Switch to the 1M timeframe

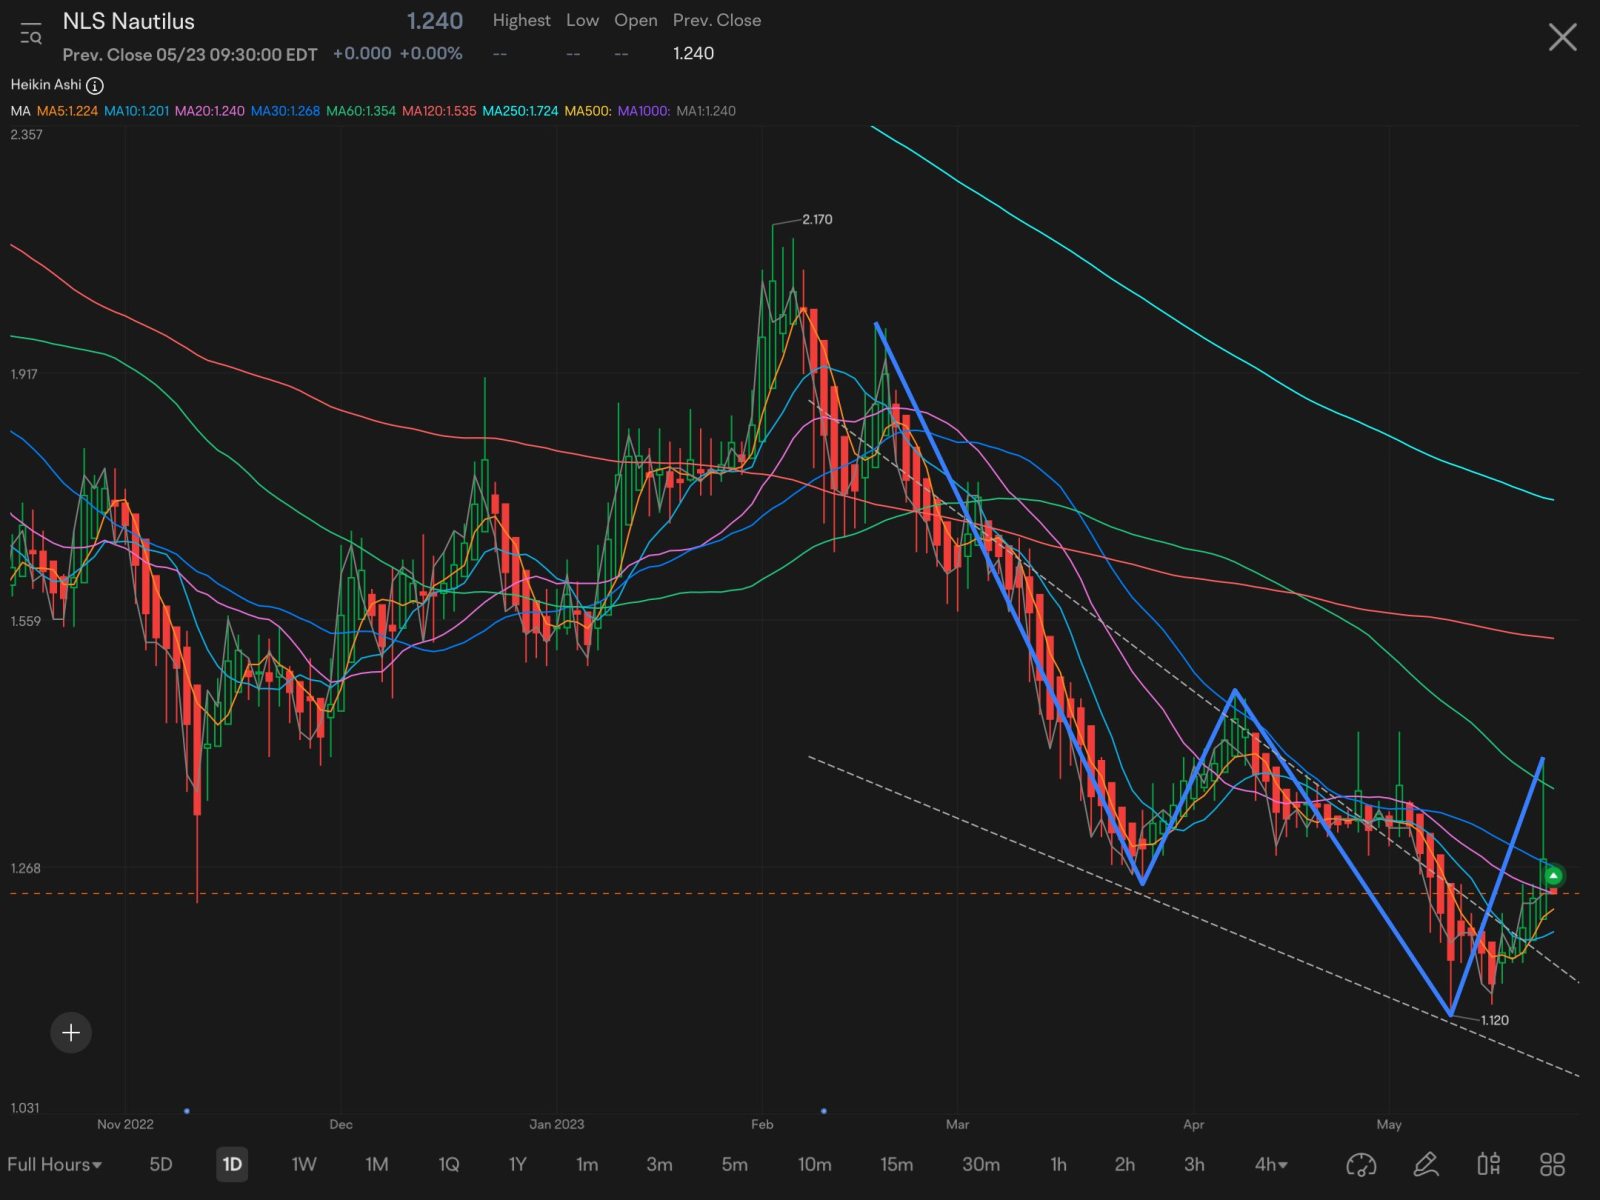[376, 1164]
